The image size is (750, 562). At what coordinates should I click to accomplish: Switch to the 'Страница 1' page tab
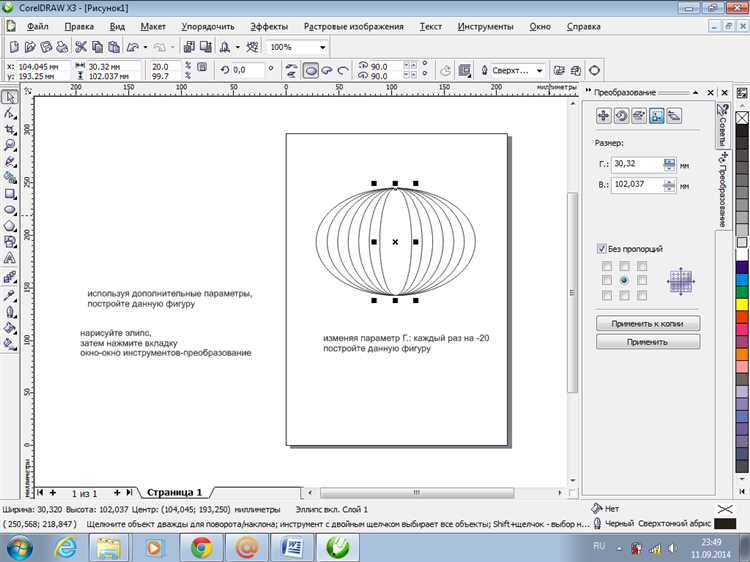(x=175, y=493)
